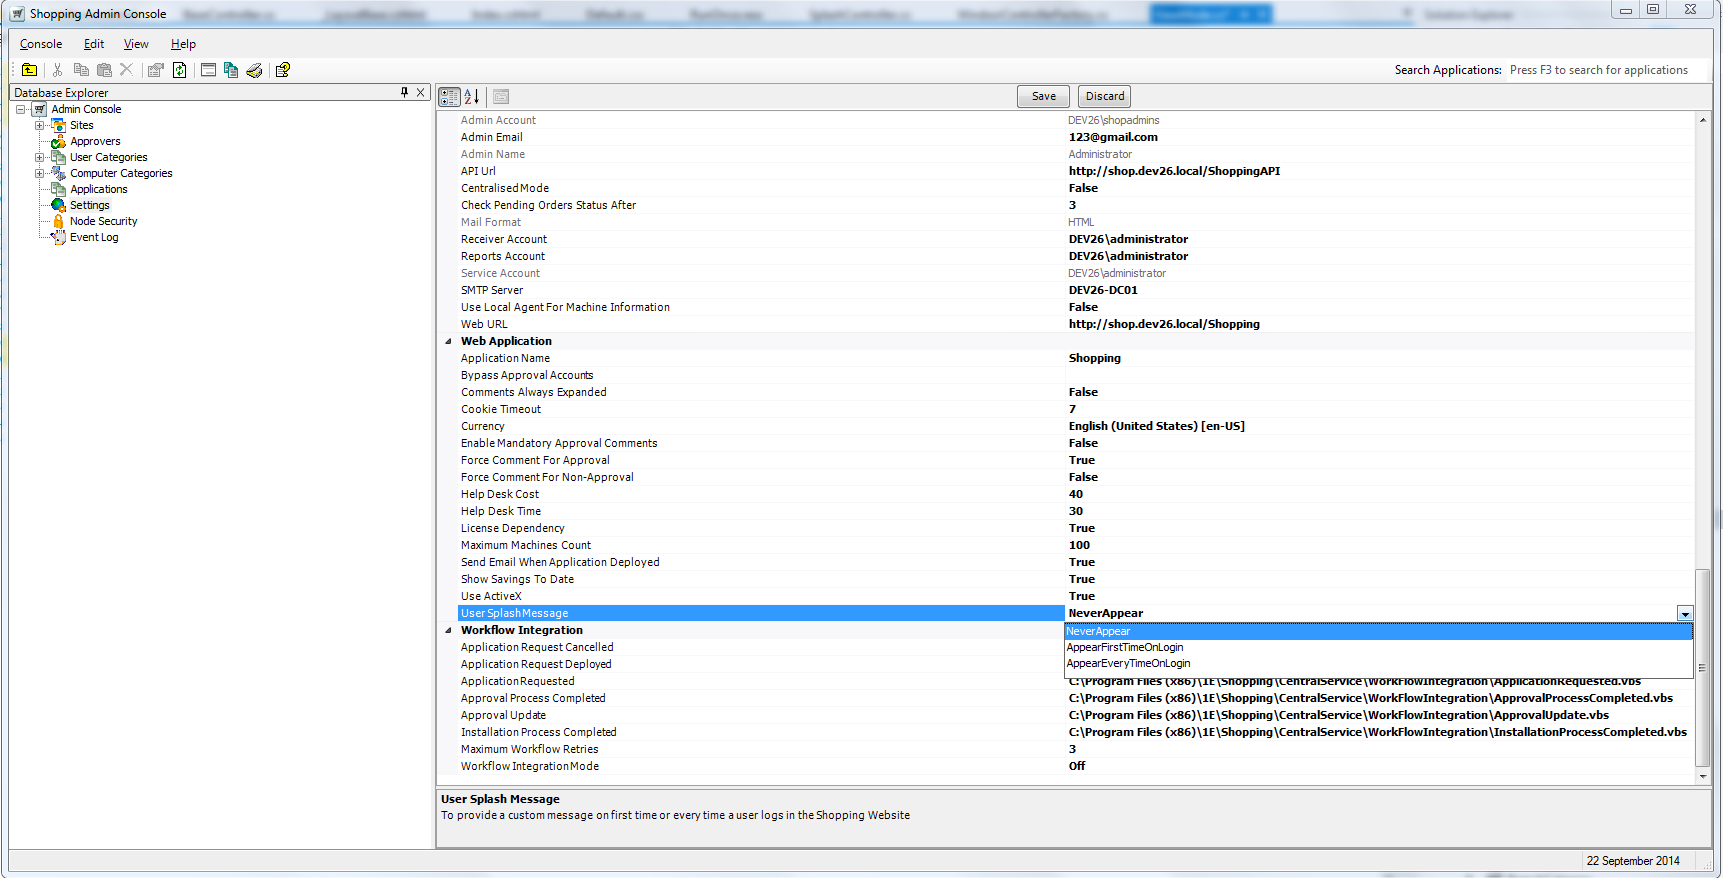Open the Event Log tree node
The image size is (1723, 878).
[93, 237]
